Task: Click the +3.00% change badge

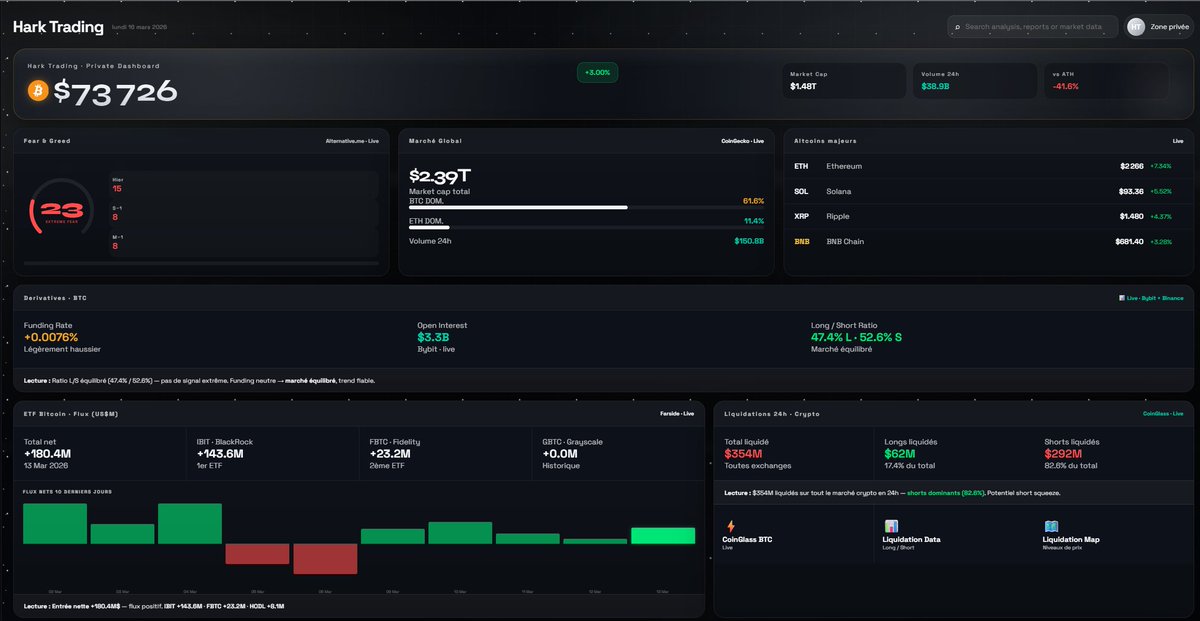Action: click(598, 72)
